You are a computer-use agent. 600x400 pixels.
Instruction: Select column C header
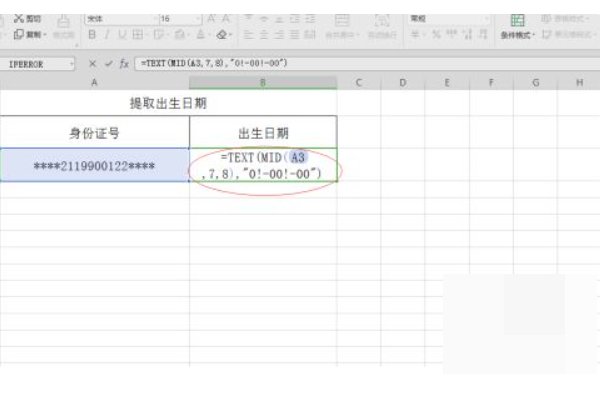pyautogui.click(x=359, y=82)
